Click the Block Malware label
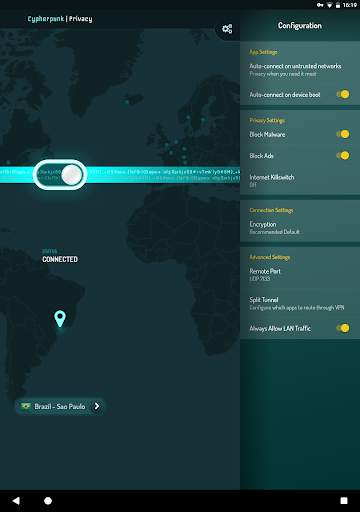 pos(267,135)
